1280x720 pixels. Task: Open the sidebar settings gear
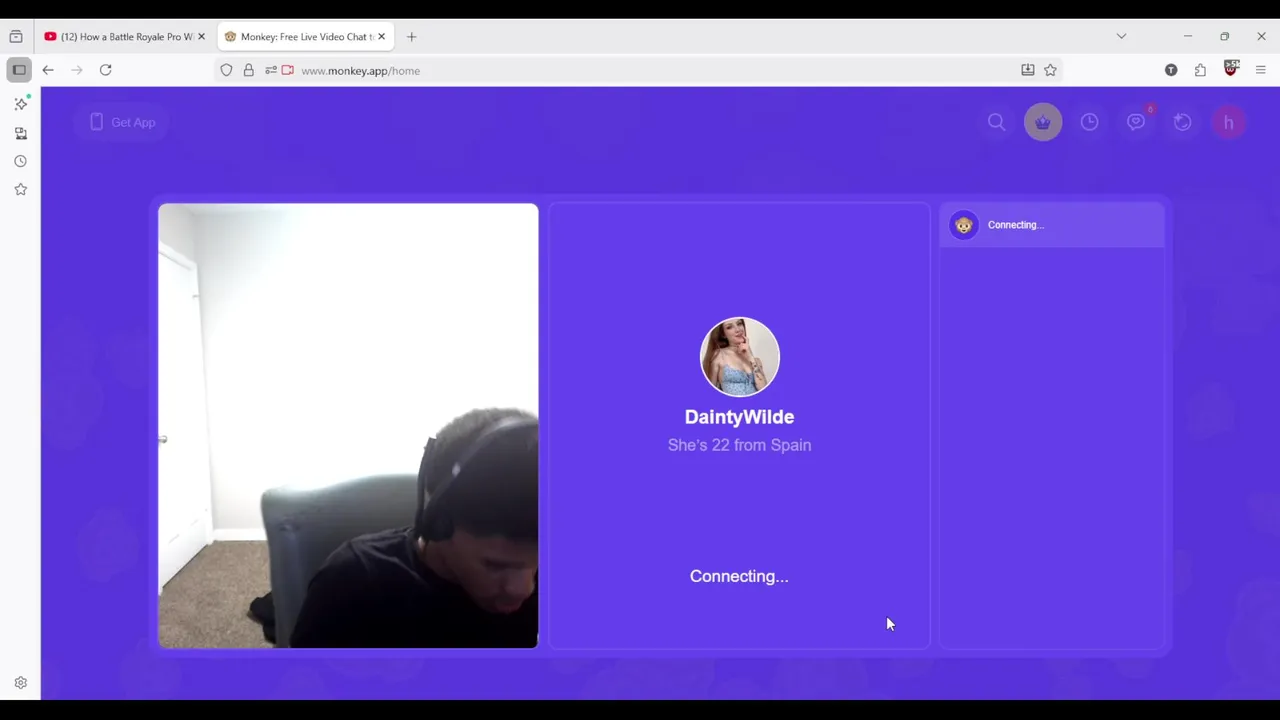[x=21, y=683]
